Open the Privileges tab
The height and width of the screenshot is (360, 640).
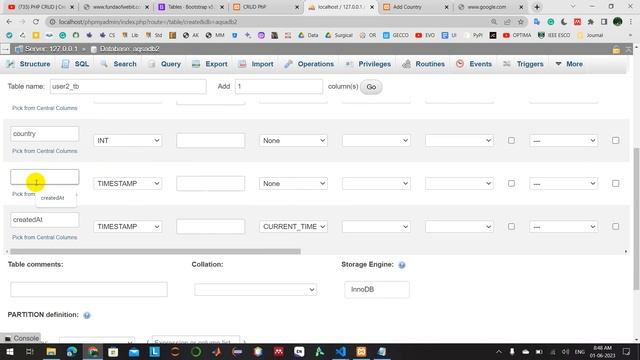[368, 64]
